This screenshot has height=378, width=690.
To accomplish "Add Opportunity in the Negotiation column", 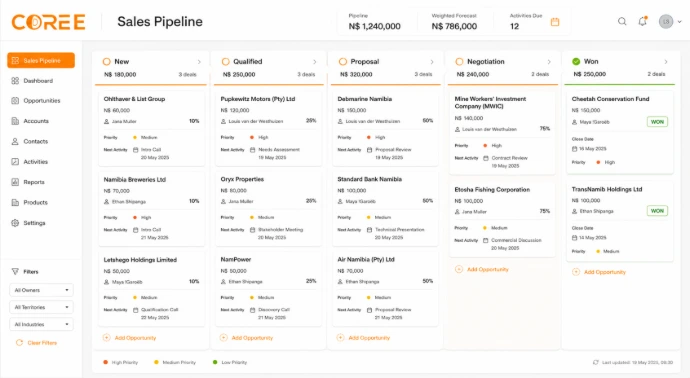I will point(482,269).
